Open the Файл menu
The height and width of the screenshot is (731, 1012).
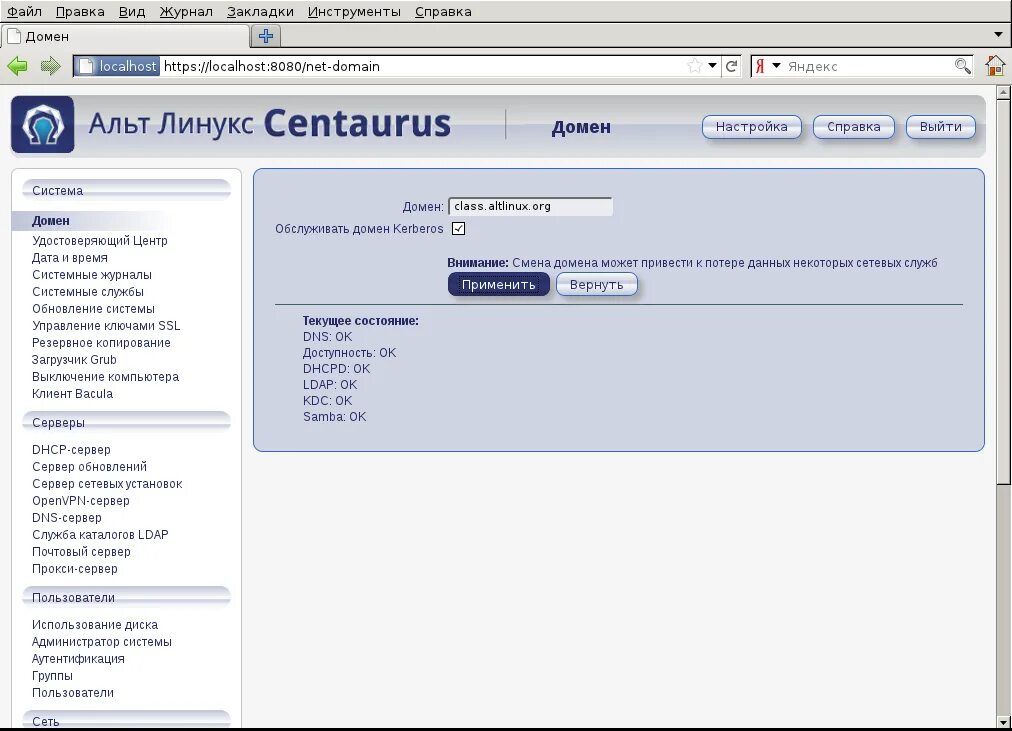point(24,12)
